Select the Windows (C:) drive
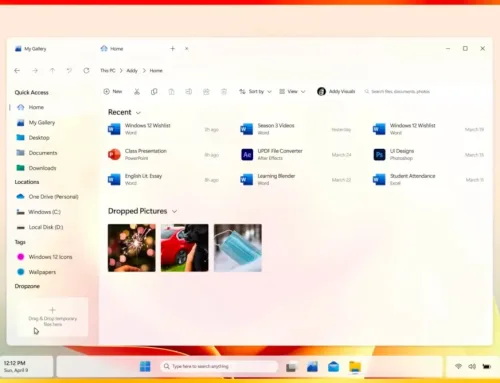This screenshot has height=383, width=500. point(39,212)
